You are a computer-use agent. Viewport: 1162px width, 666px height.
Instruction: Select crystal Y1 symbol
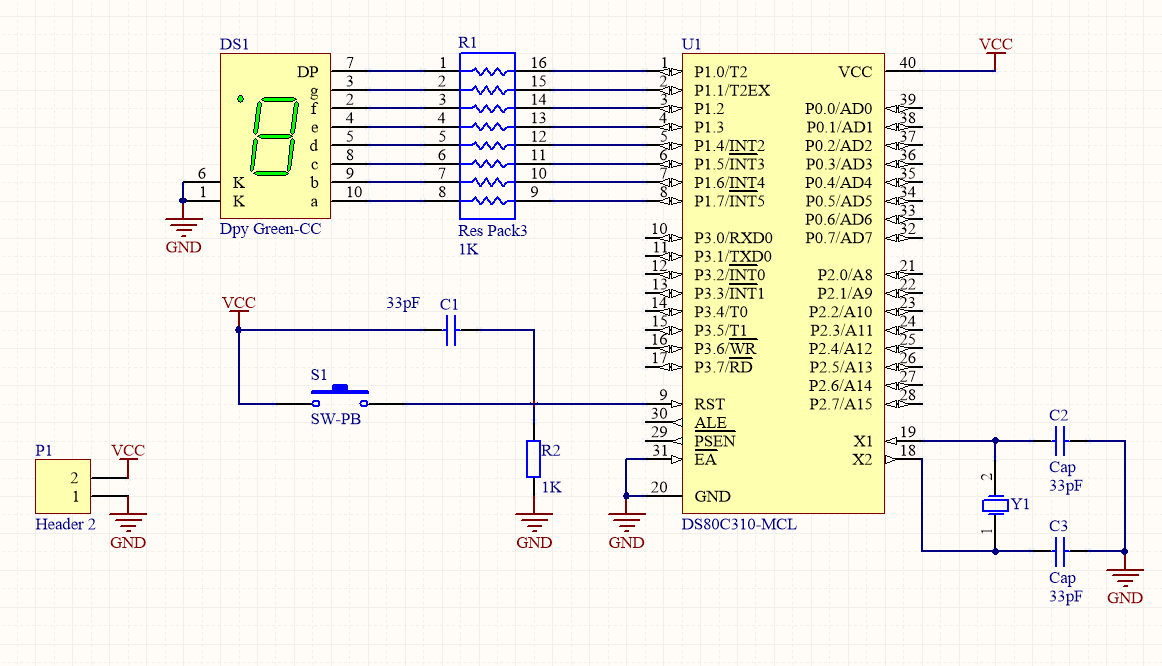(995, 505)
